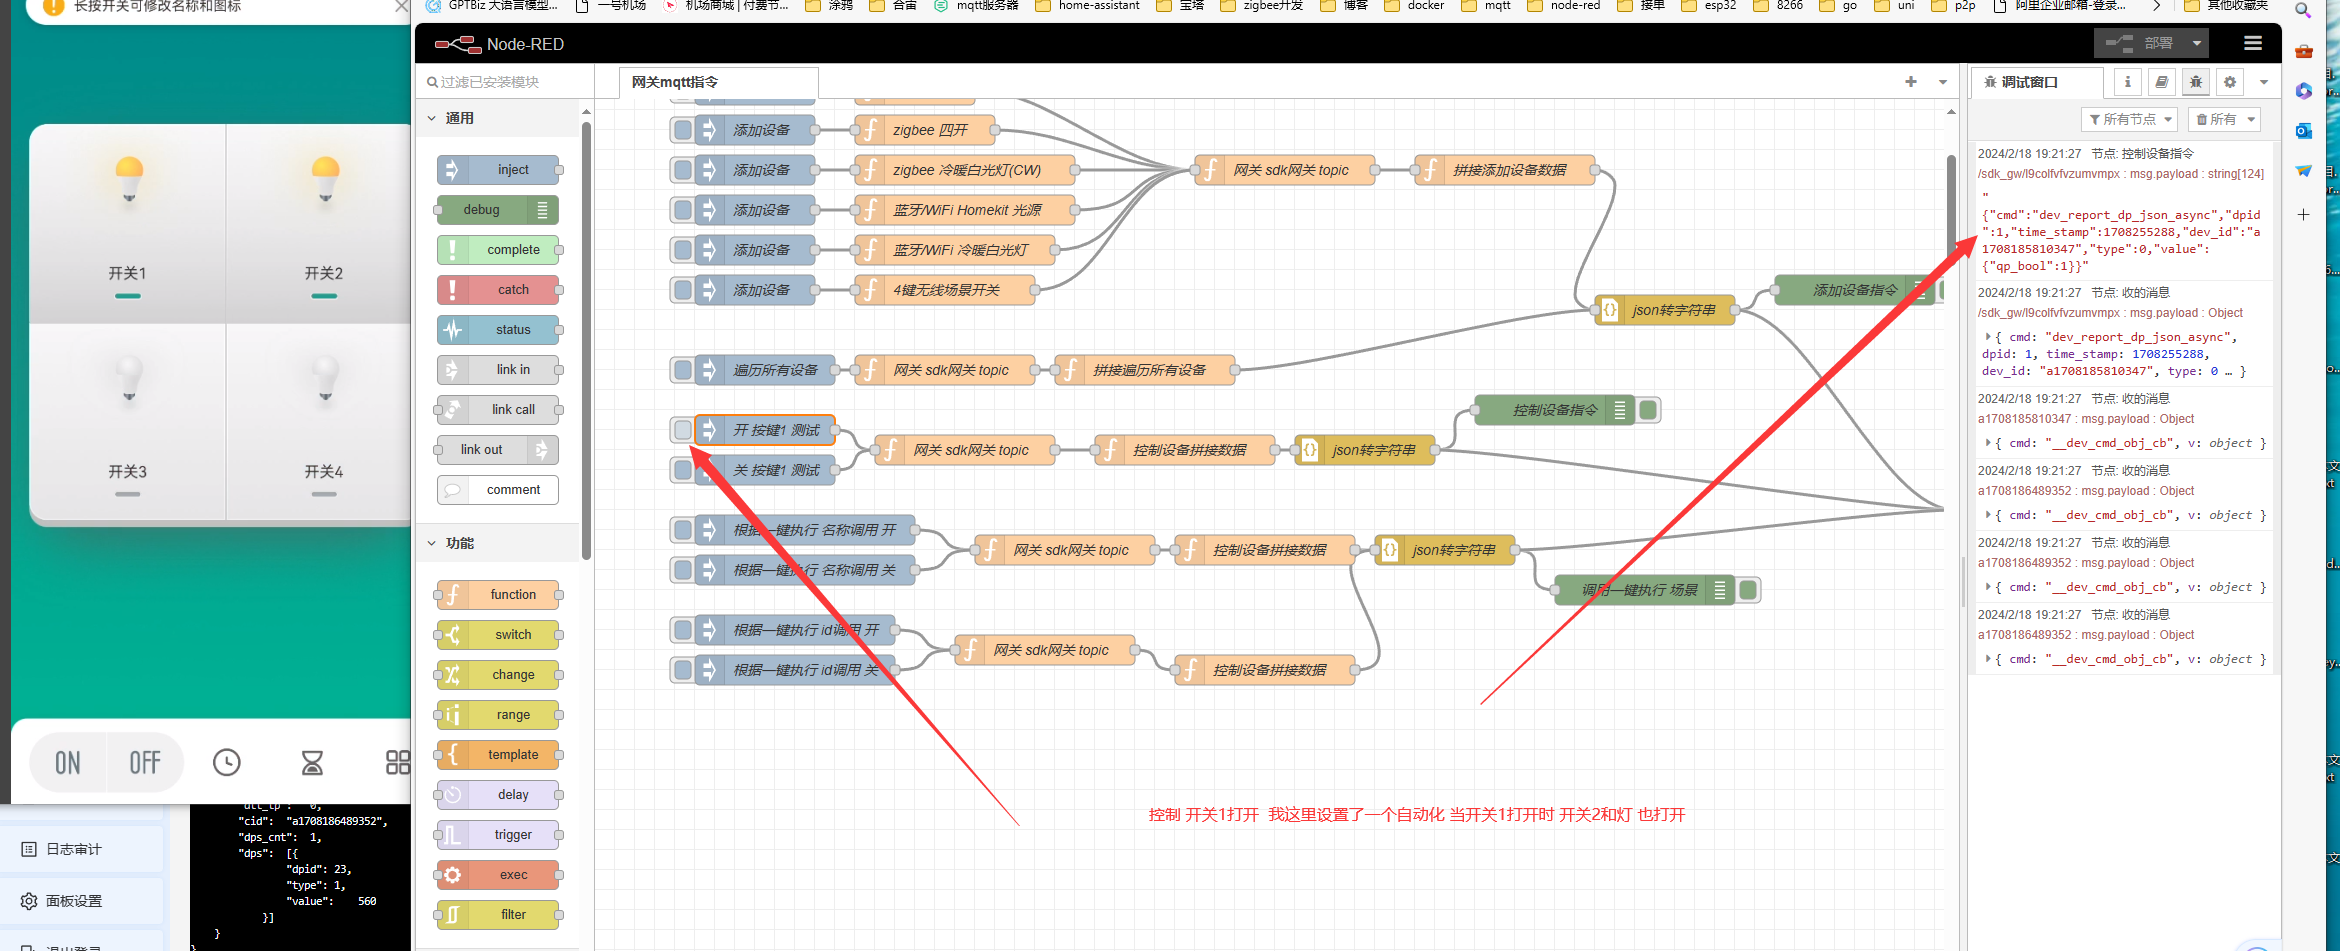The width and height of the screenshot is (2340, 951).
Task: Select the link call palette node
Action: 499,410
